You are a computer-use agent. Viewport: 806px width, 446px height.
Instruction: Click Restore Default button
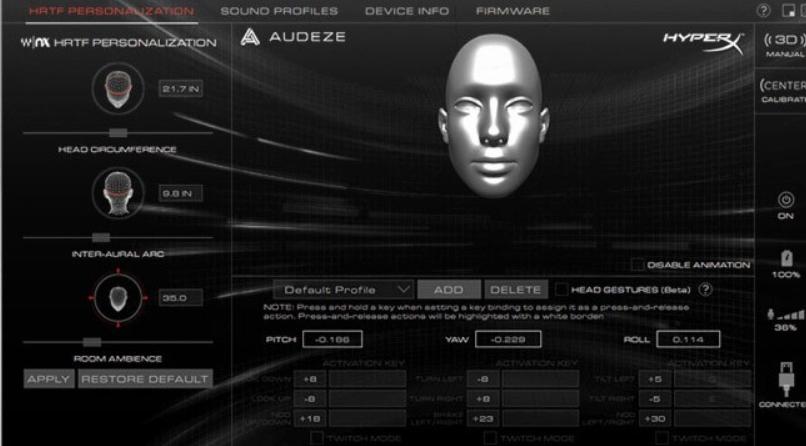click(145, 379)
